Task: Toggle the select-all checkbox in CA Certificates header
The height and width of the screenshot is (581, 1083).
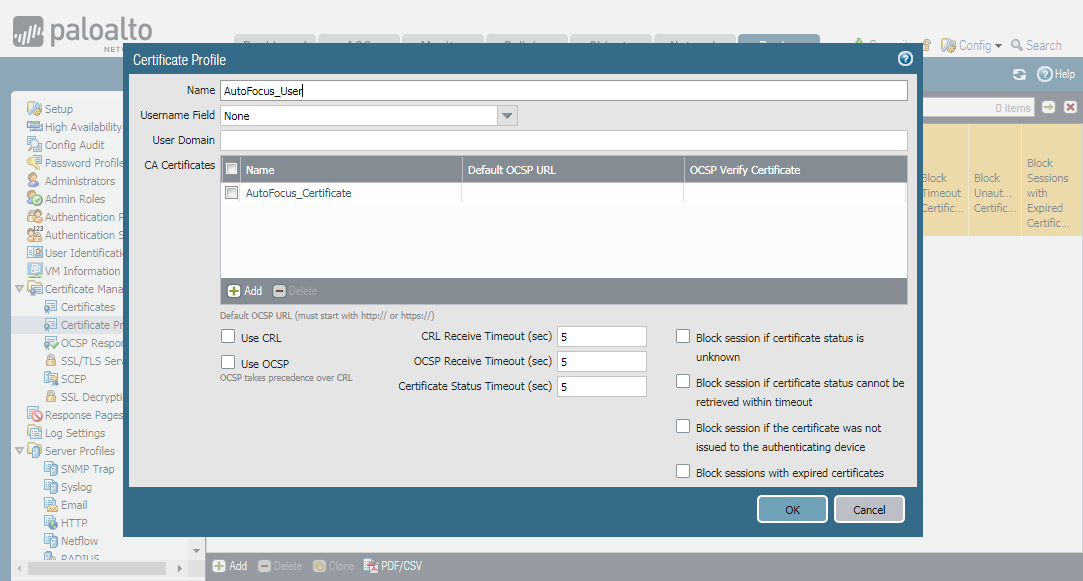Action: click(x=231, y=169)
